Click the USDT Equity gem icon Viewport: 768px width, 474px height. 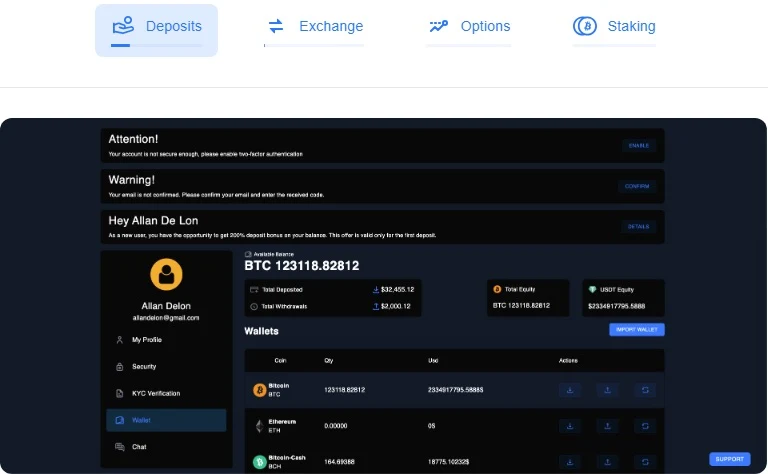pyautogui.click(x=592, y=289)
